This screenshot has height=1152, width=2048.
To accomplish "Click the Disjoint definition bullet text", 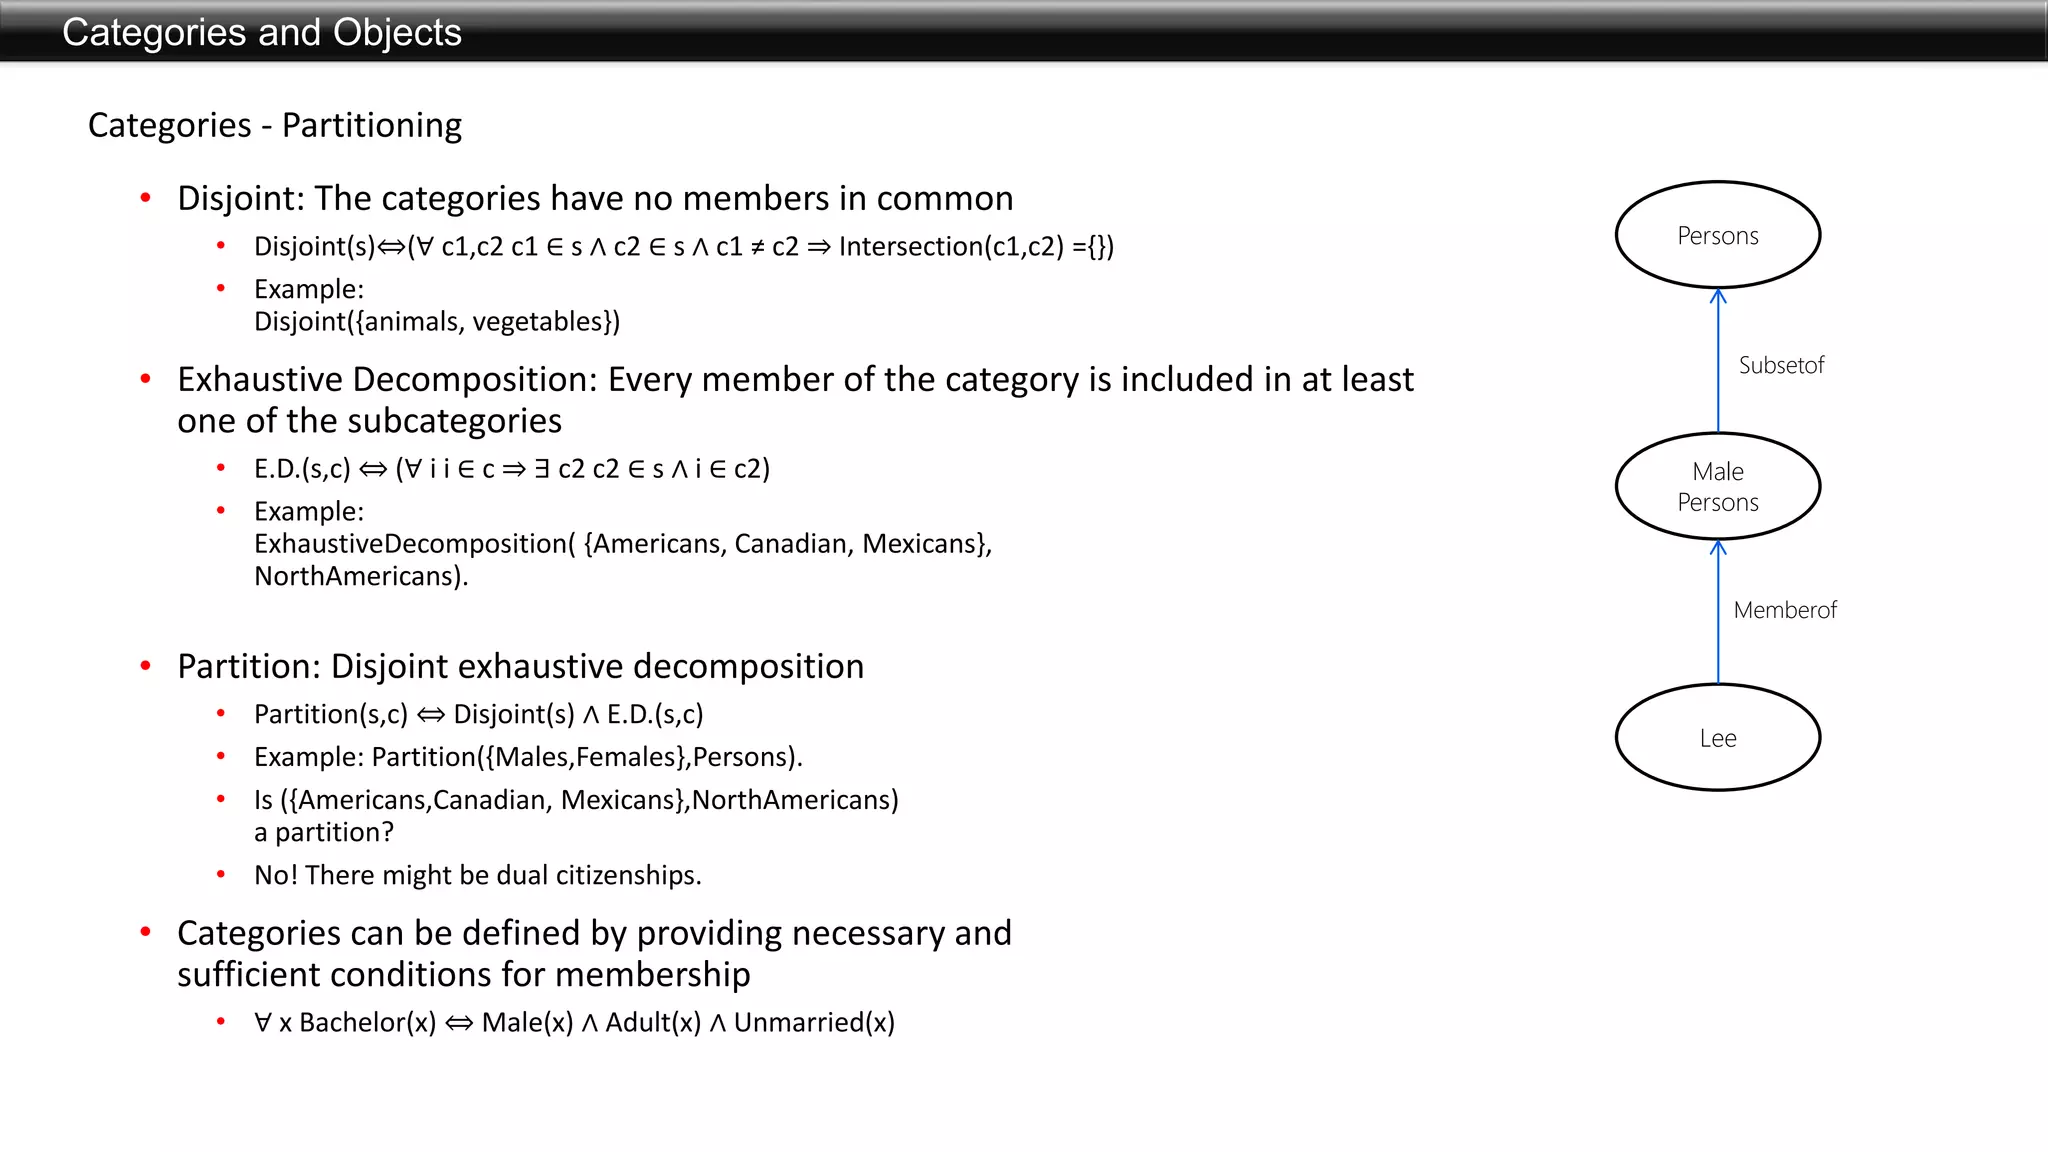I will (595, 198).
